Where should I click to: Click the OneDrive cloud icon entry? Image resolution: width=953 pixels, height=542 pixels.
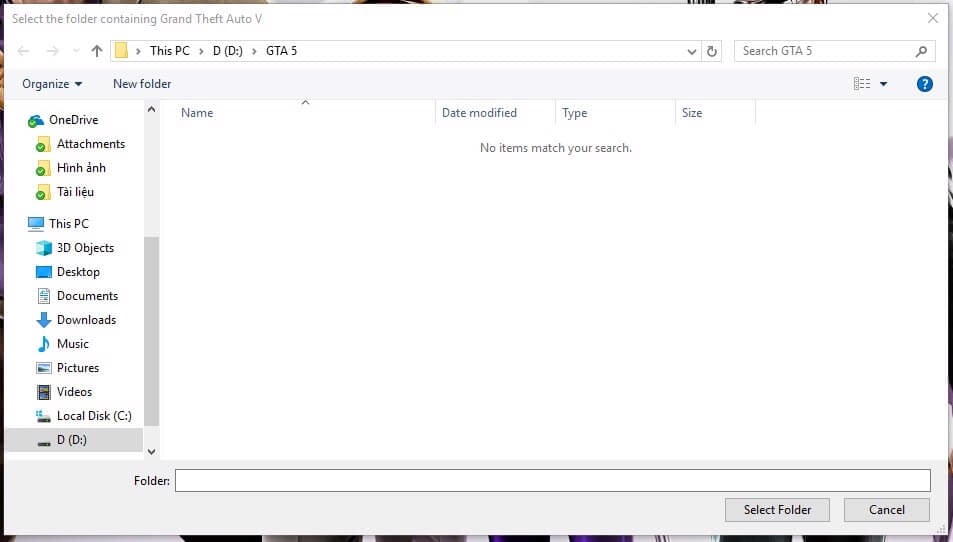[72, 120]
